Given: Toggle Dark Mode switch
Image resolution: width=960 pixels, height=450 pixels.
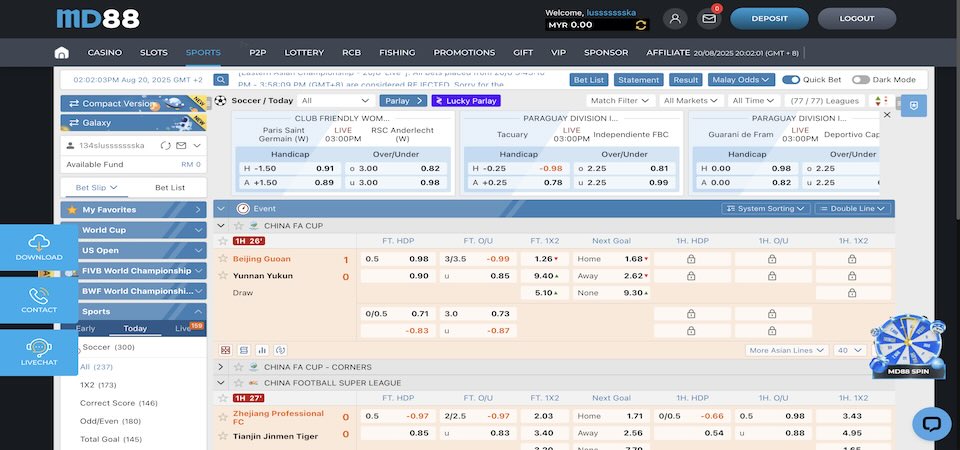Looking at the screenshot, I should (860, 80).
